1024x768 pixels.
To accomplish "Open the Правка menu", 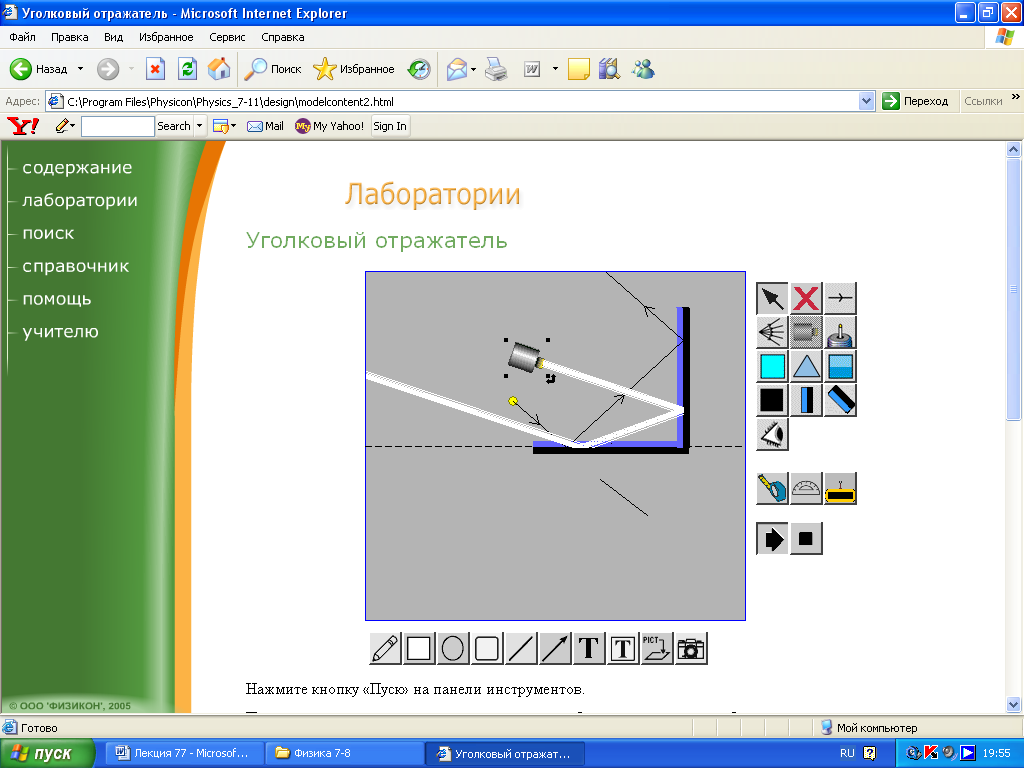I will coord(70,37).
